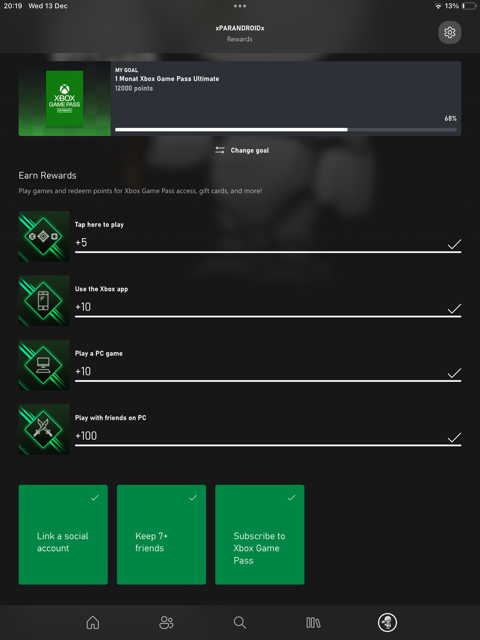Screen dimensions: 480x640
Task: Open the 'Link a social account' tile
Action: click(x=63, y=535)
